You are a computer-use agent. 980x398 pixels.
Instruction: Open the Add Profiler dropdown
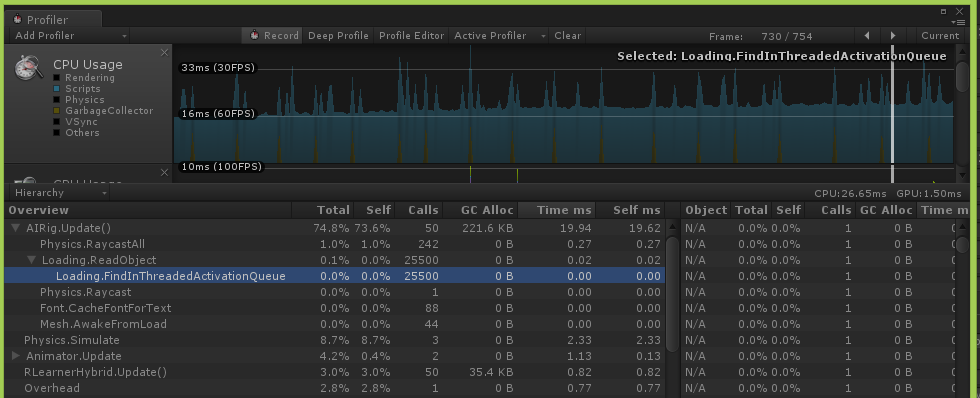[x=71, y=36]
